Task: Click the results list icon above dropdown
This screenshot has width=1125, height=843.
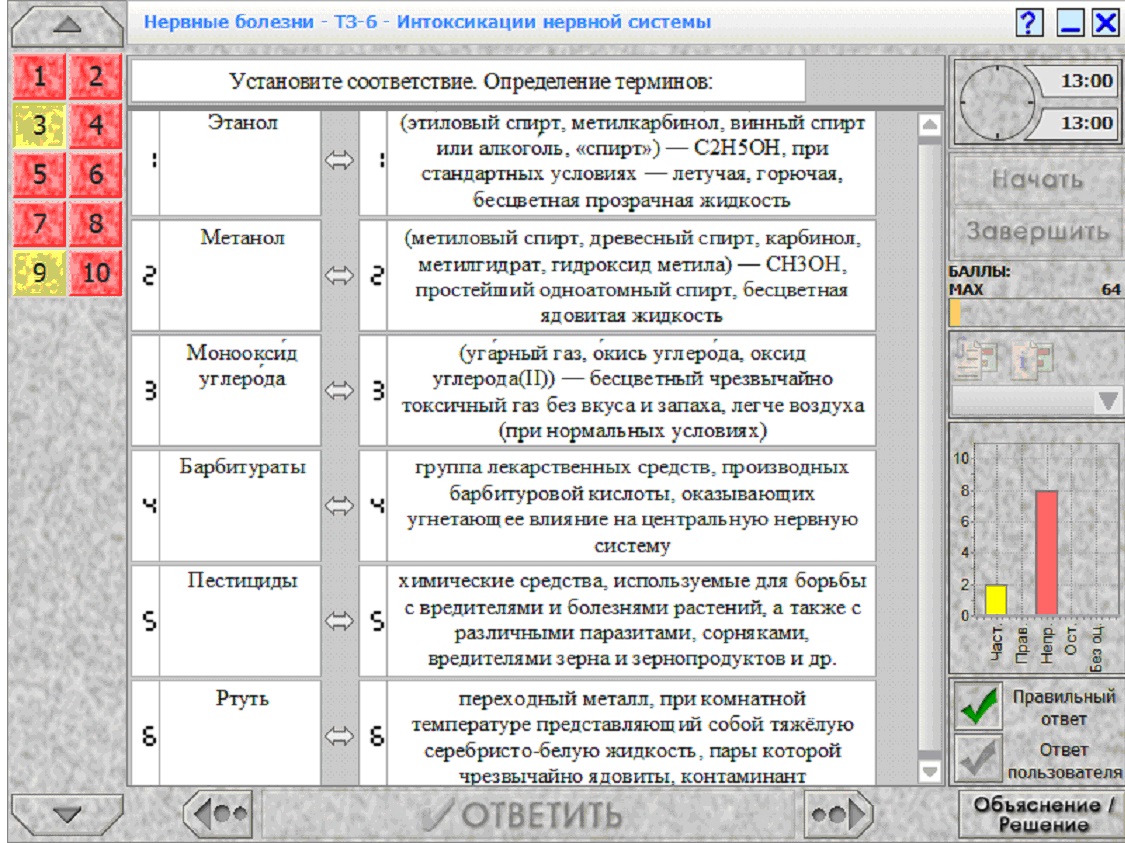Action: click(976, 357)
